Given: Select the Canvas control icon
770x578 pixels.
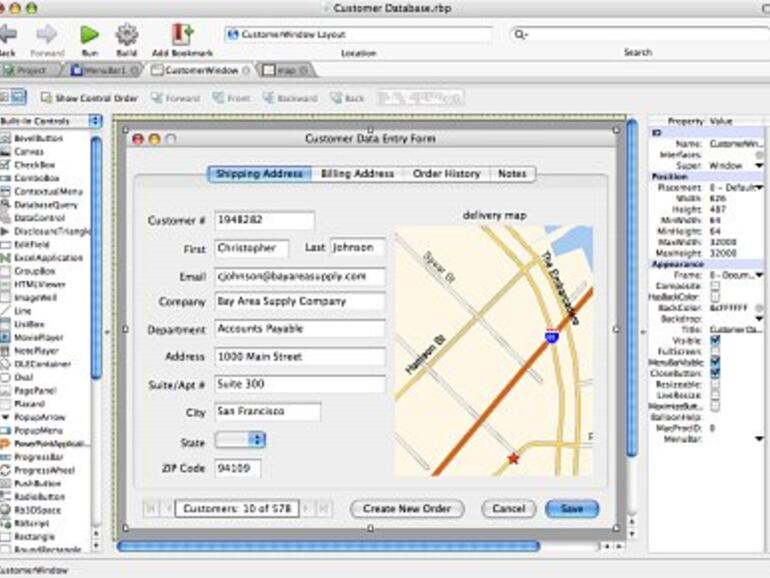Looking at the screenshot, I should pyautogui.click(x=5, y=152).
